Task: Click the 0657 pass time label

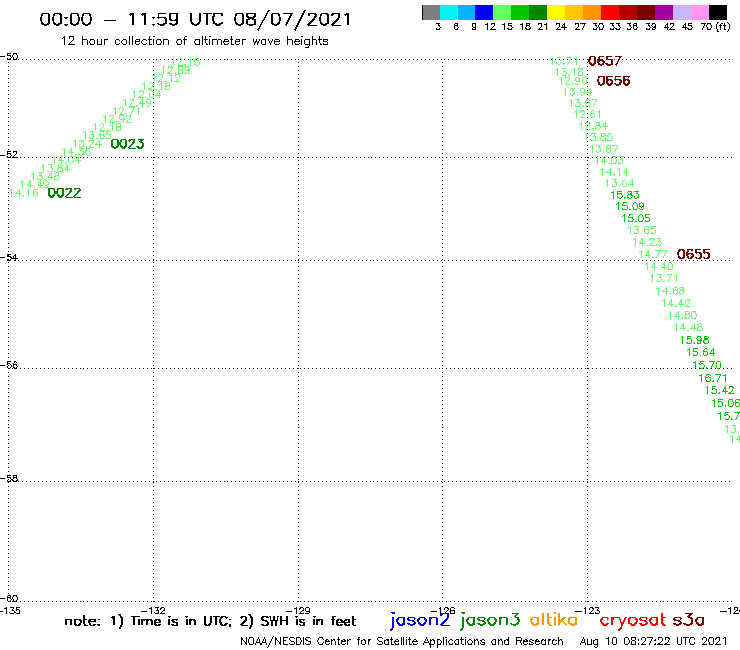Action: 605,61
